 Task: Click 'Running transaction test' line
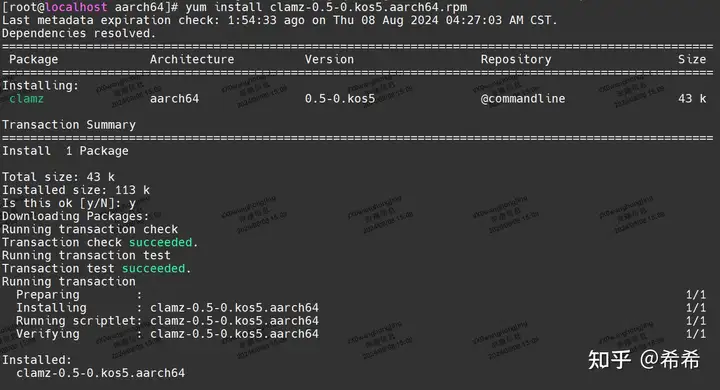[x=86, y=255]
